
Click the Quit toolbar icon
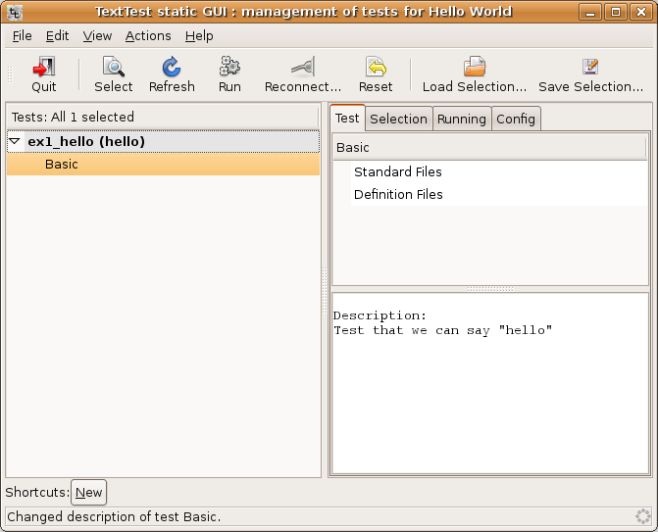[44, 67]
